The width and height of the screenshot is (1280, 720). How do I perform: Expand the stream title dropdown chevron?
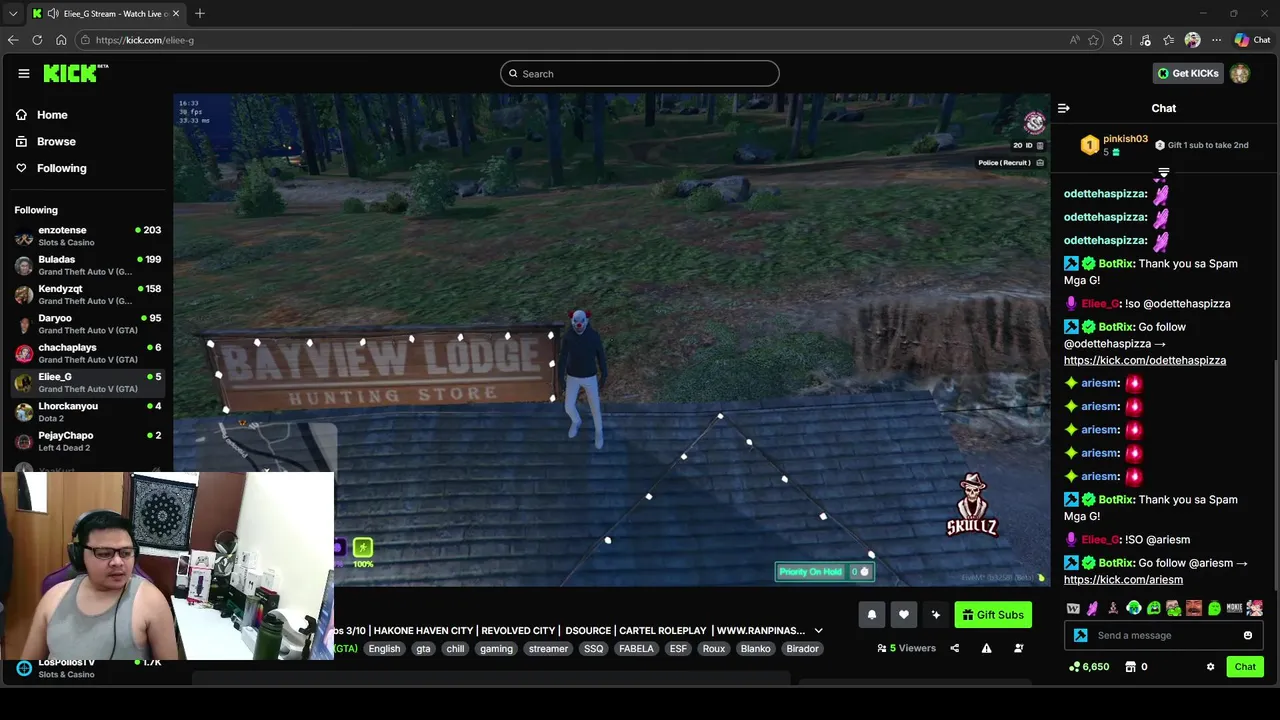click(818, 631)
